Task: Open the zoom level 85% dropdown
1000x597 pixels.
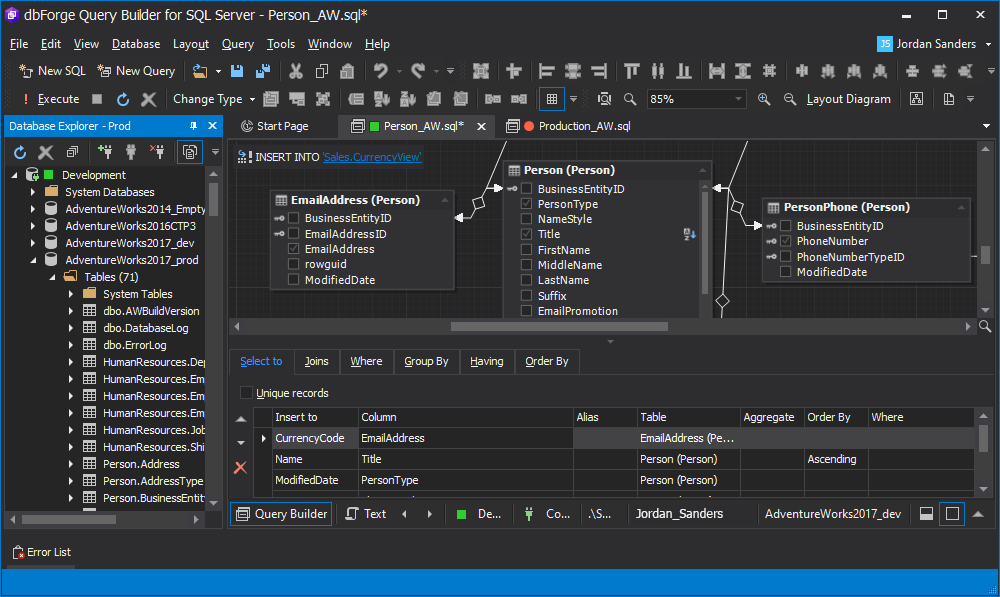Action: pyautogui.click(x=739, y=99)
